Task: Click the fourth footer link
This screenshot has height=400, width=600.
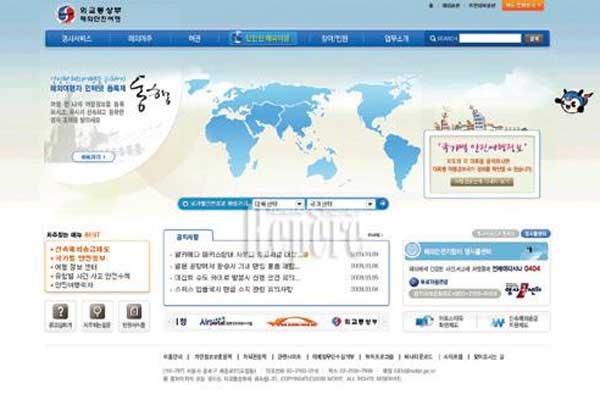Action: (290, 357)
